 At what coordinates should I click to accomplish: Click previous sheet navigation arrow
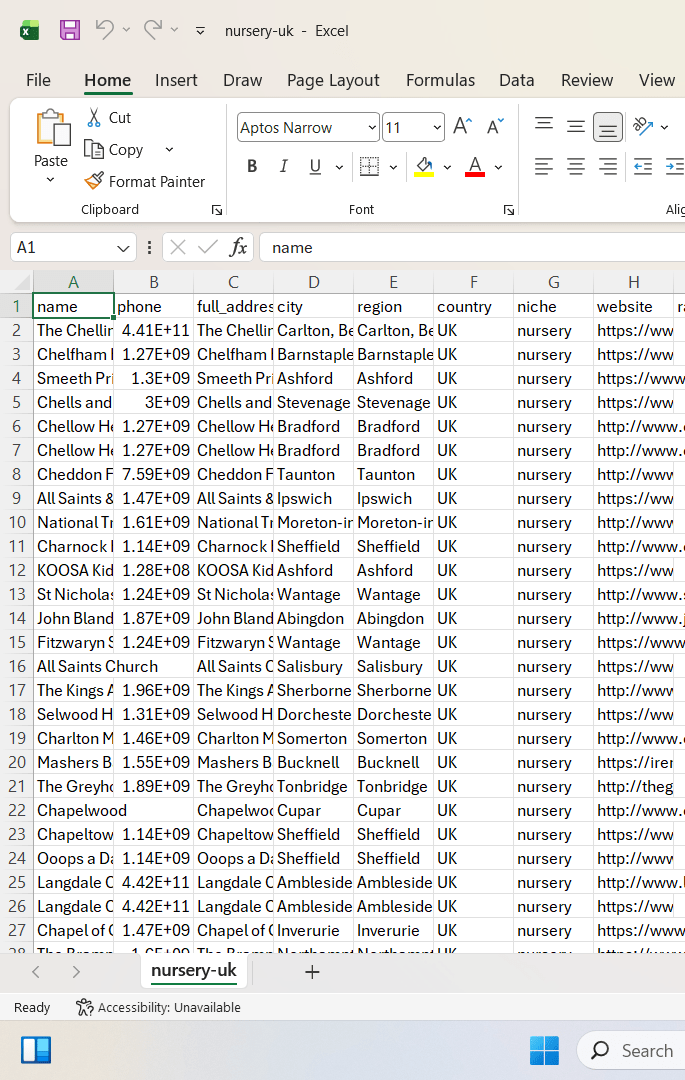(36, 972)
